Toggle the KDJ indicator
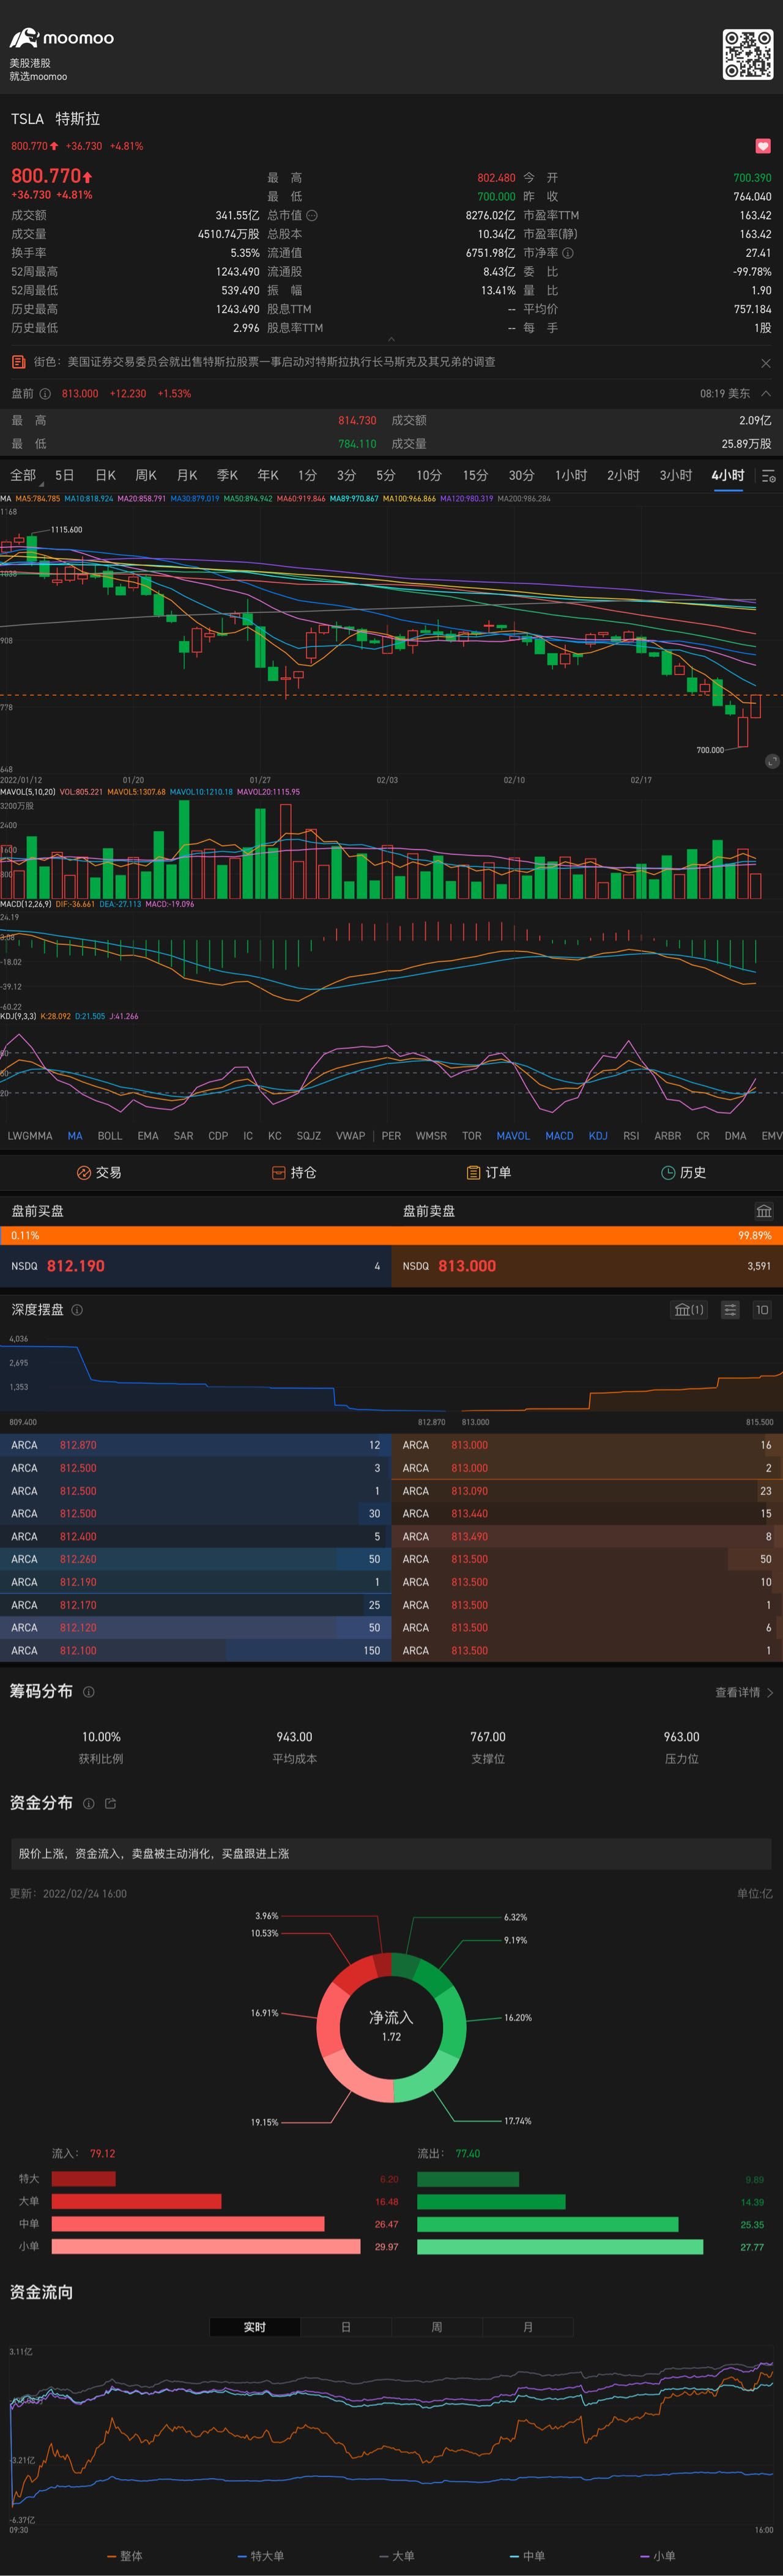Viewport: 783px width, 2576px height. click(598, 1136)
